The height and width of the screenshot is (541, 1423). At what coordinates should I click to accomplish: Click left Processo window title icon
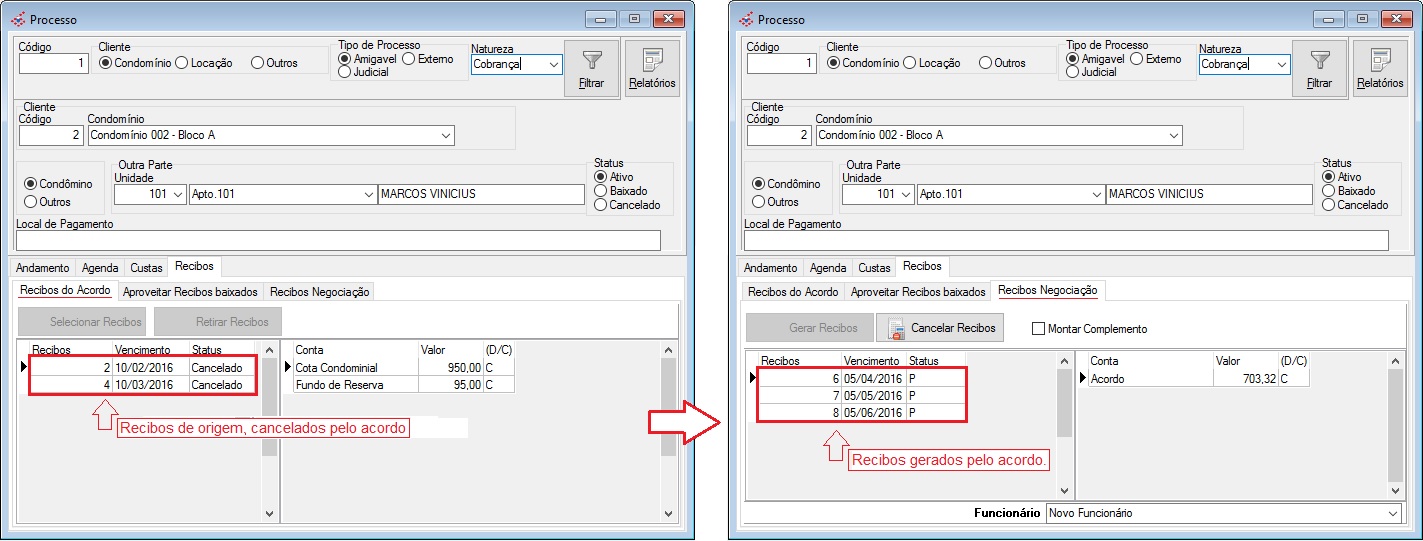(17, 19)
